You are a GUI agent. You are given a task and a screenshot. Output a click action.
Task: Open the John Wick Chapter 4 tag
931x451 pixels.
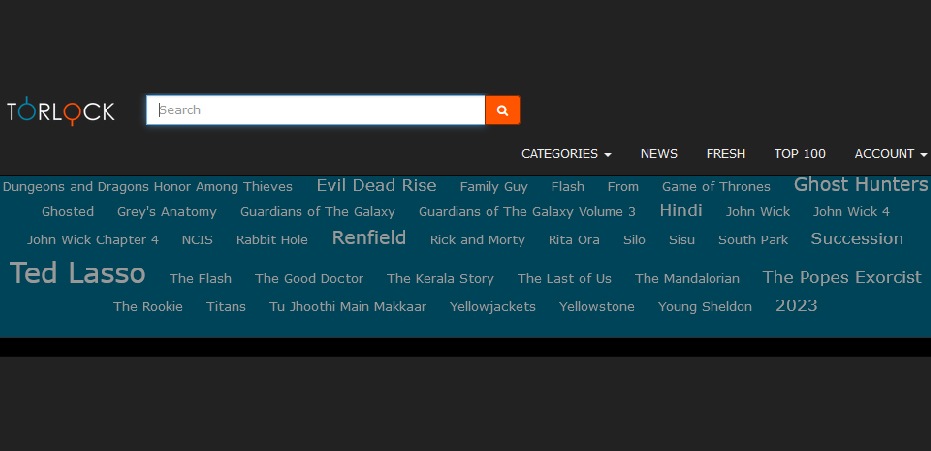[93, 240]
